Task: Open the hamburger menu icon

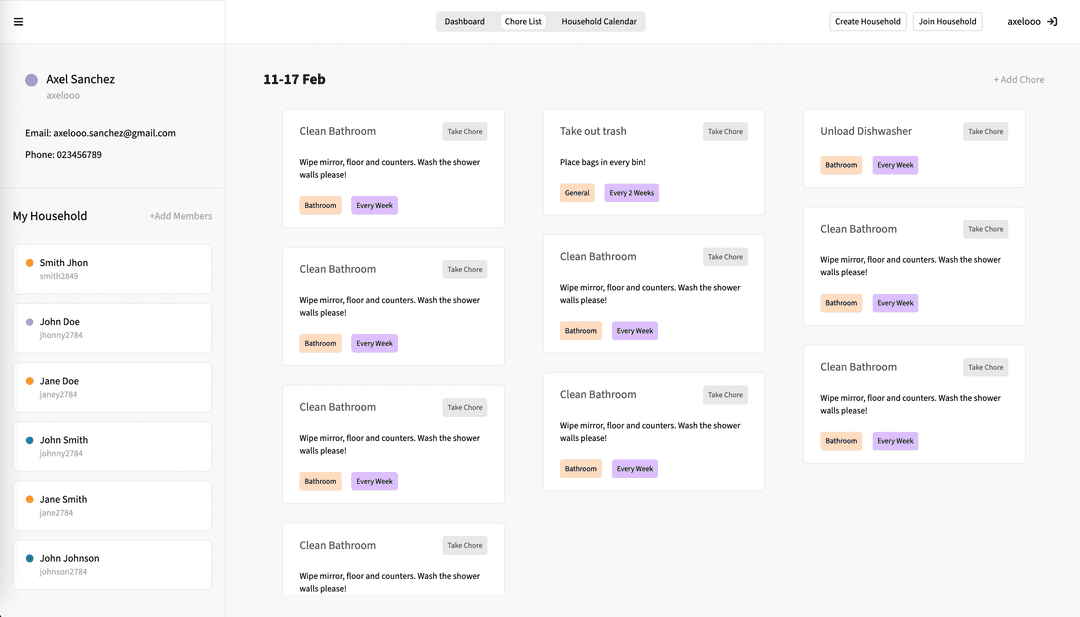Action: tap(18, 22)
